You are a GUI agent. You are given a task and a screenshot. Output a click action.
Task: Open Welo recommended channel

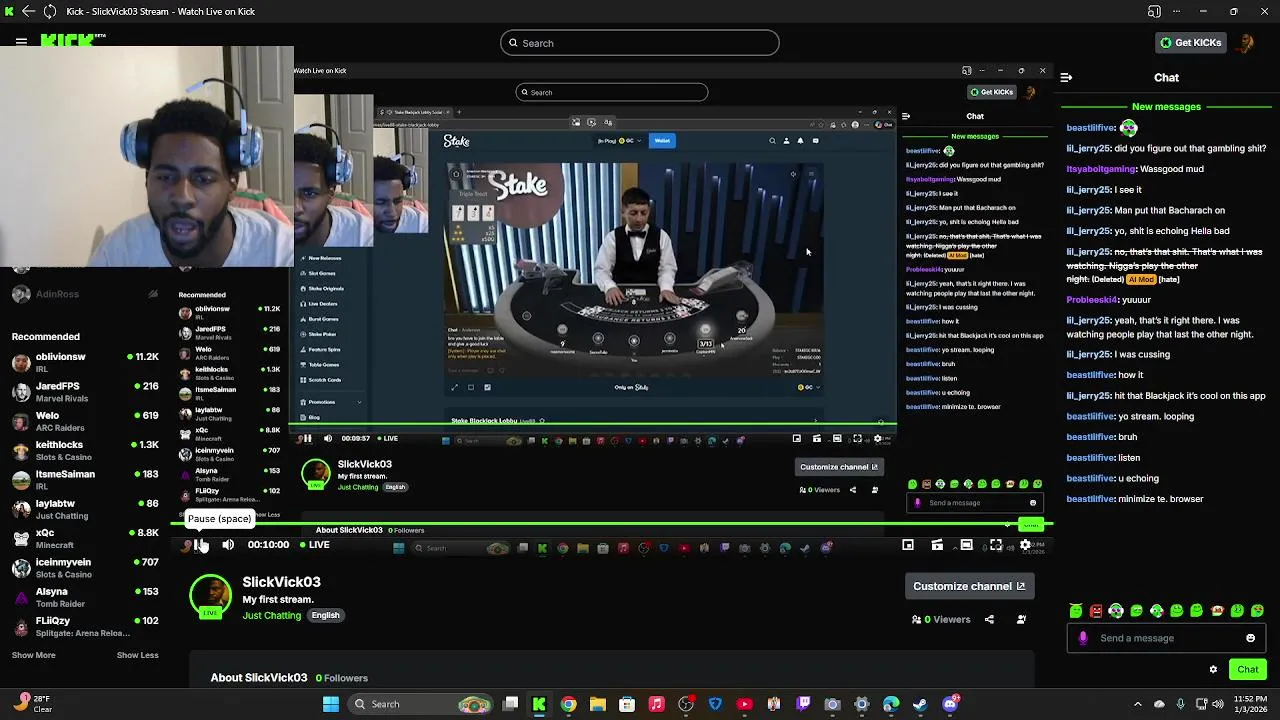click(85, 421)
